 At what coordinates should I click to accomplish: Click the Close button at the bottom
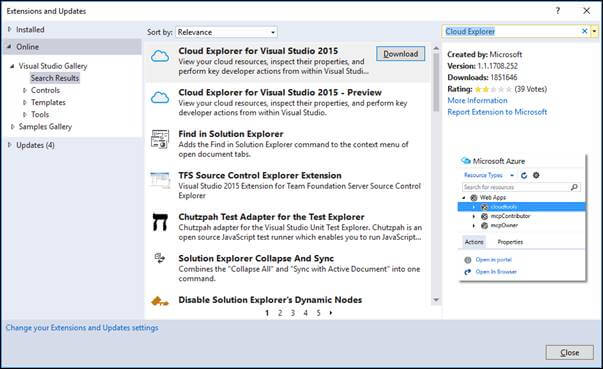pos(569,352)
